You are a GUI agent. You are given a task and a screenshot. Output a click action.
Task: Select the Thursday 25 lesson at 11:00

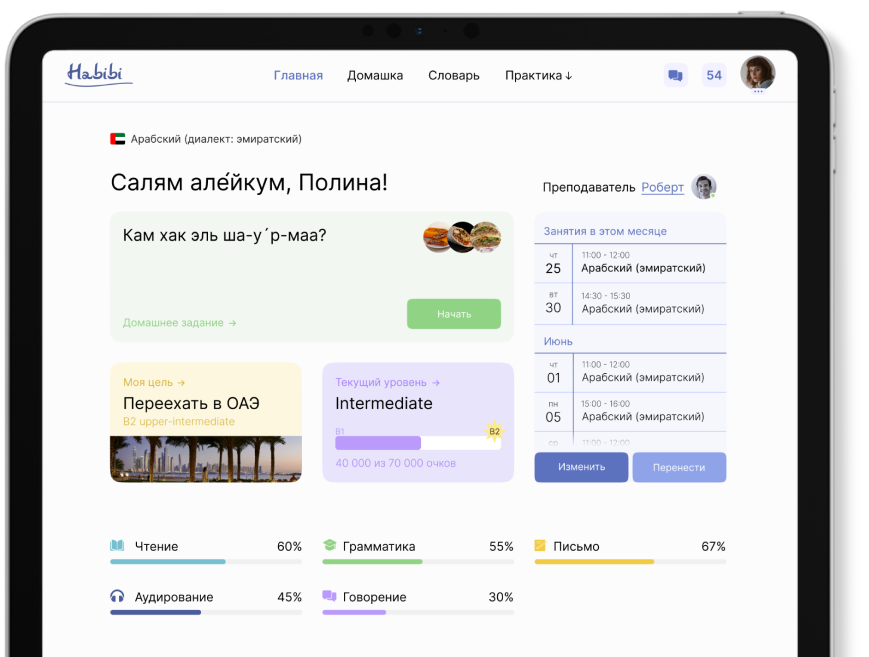coord(630,263)
